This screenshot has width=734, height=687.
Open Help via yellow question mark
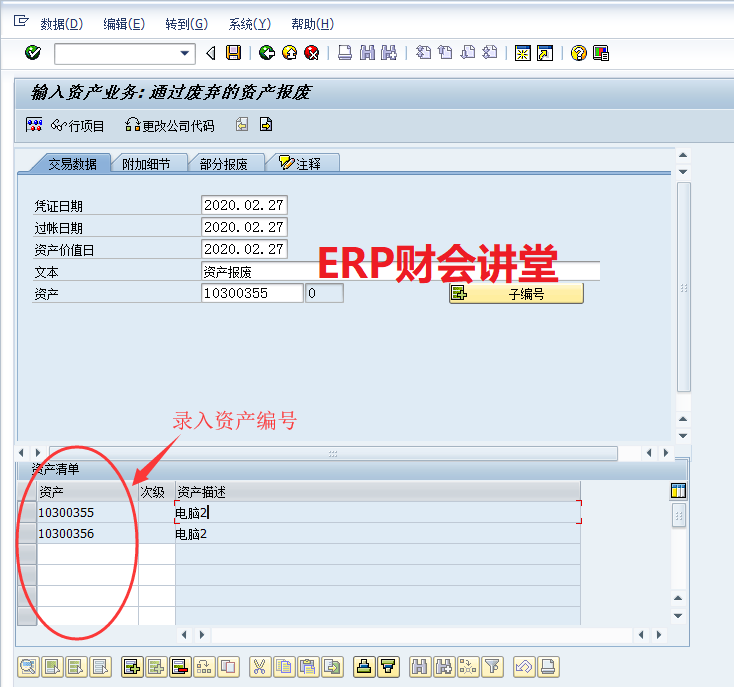(579, 53)
